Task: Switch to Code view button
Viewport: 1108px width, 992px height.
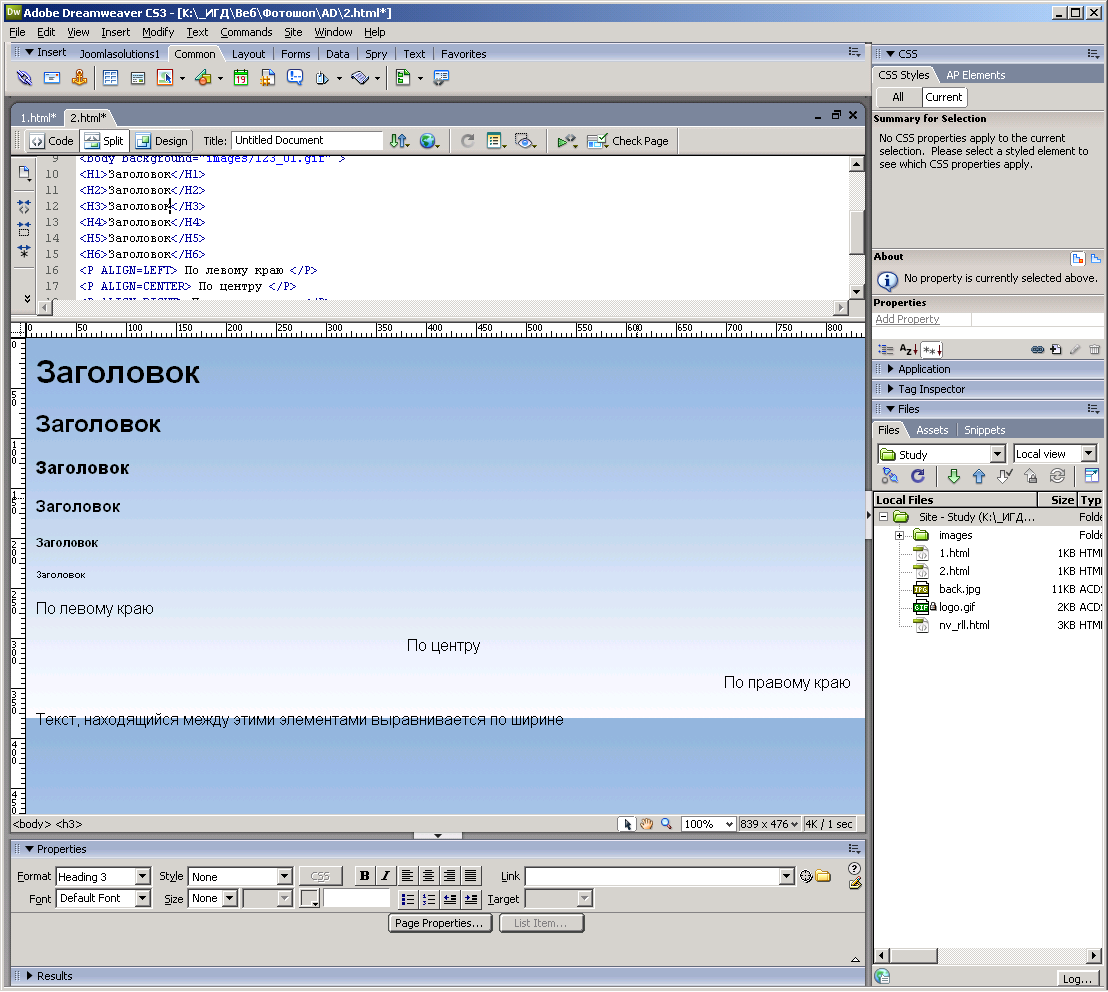Action: coord(51,141)
